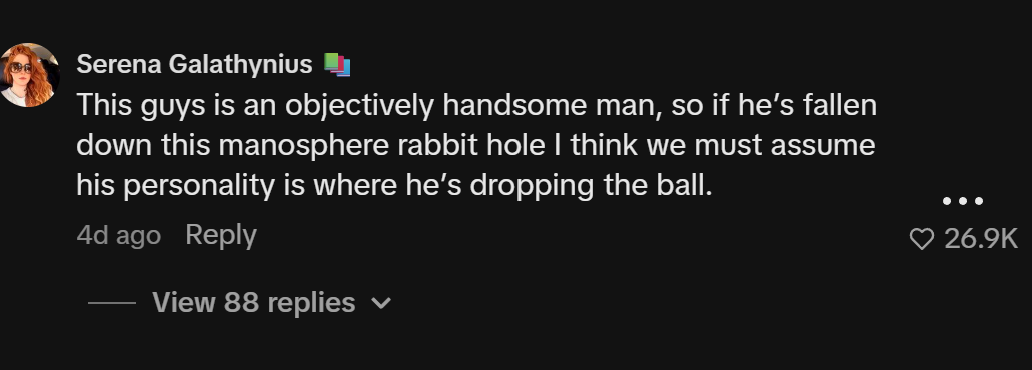Screen dimensions: 1032x370
Task: Click the surname Galathynius in the header
Action: point(240,65)
